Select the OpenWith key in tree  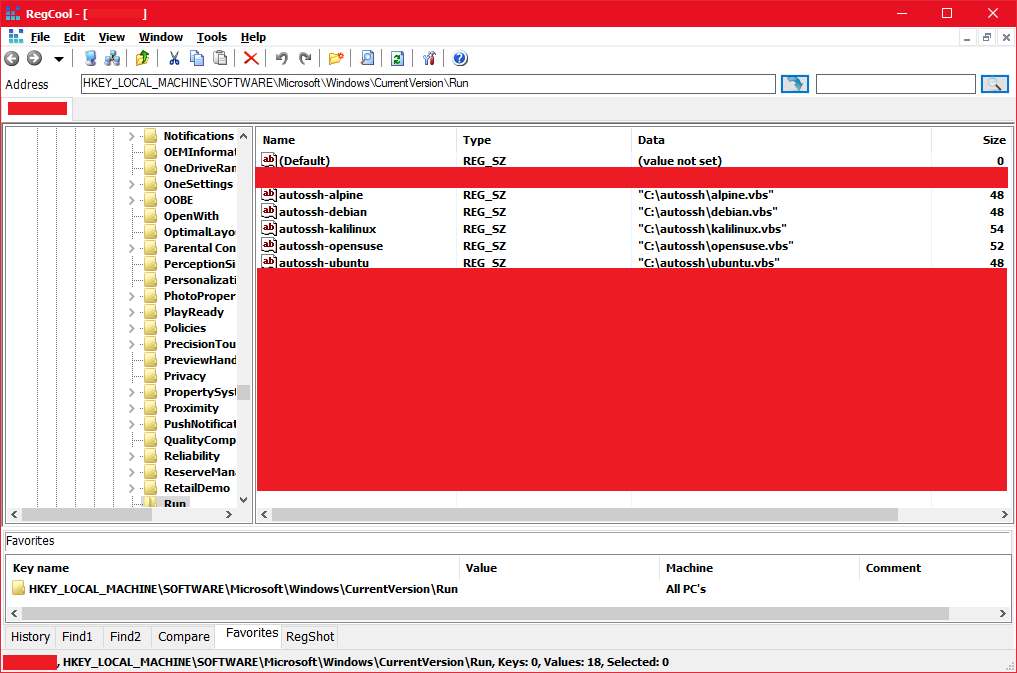tap(191, 216)
